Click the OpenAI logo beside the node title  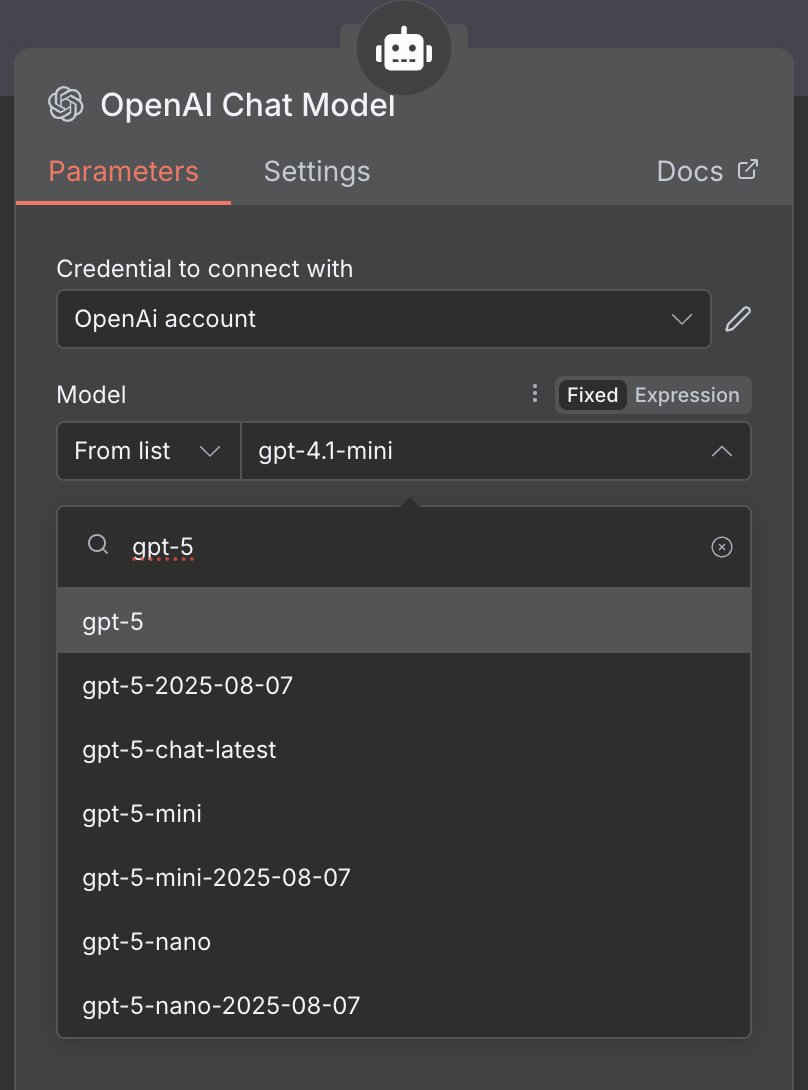(x=66, y=104)
